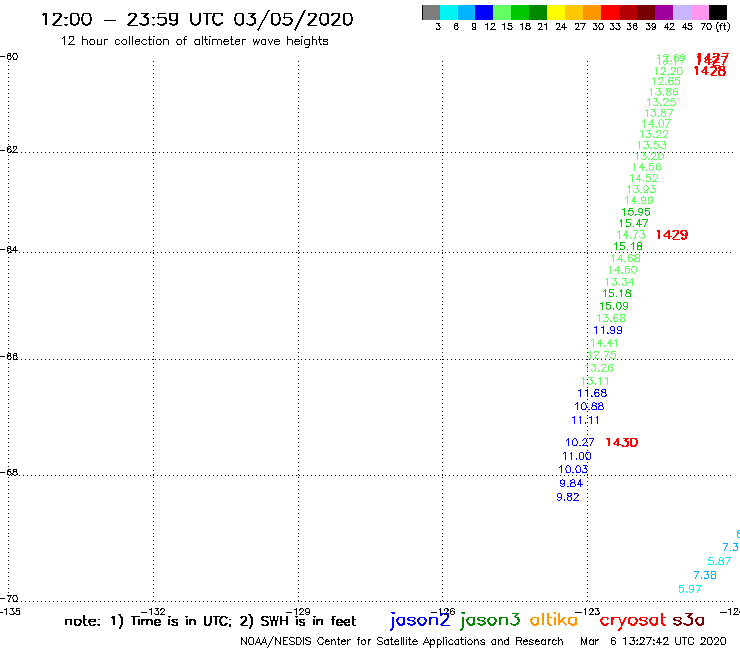Click the -70 latitude axis label

[x=9, y=598]
